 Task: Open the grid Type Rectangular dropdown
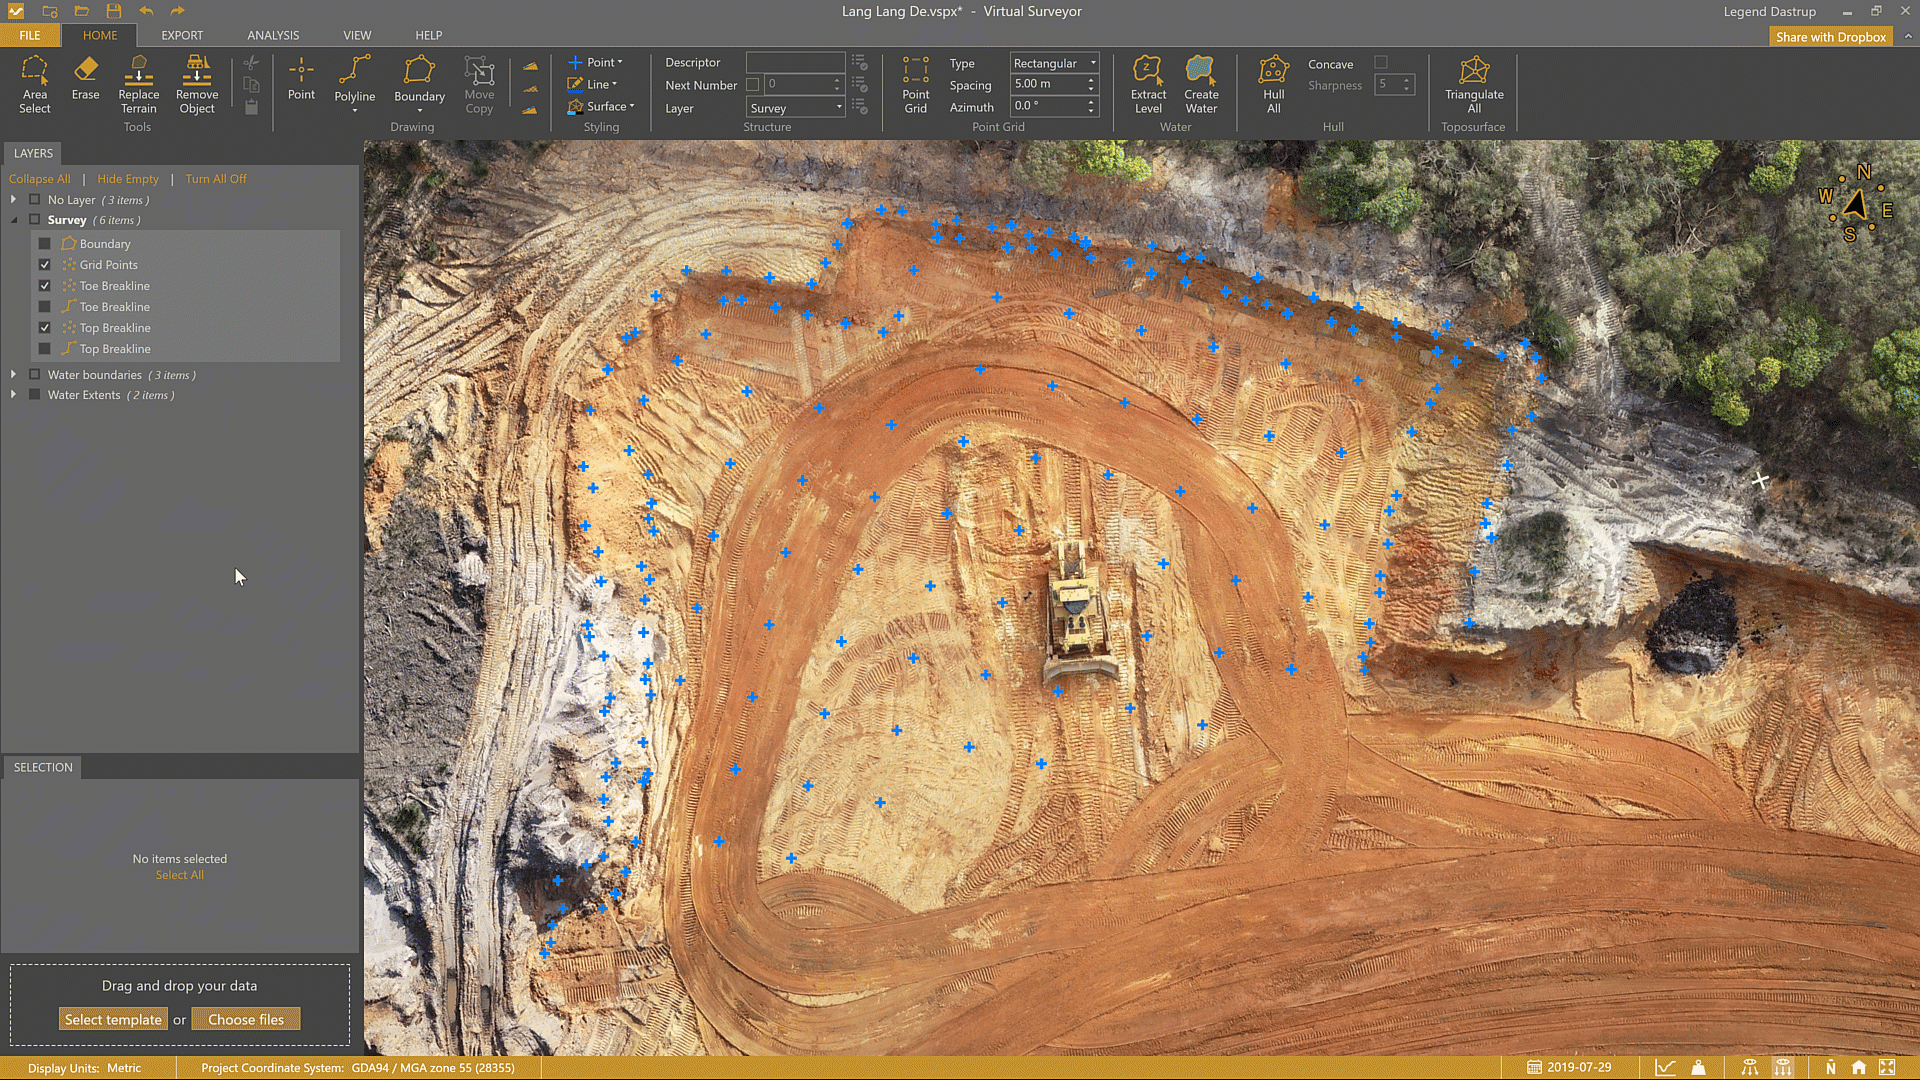coord(1054,63)
